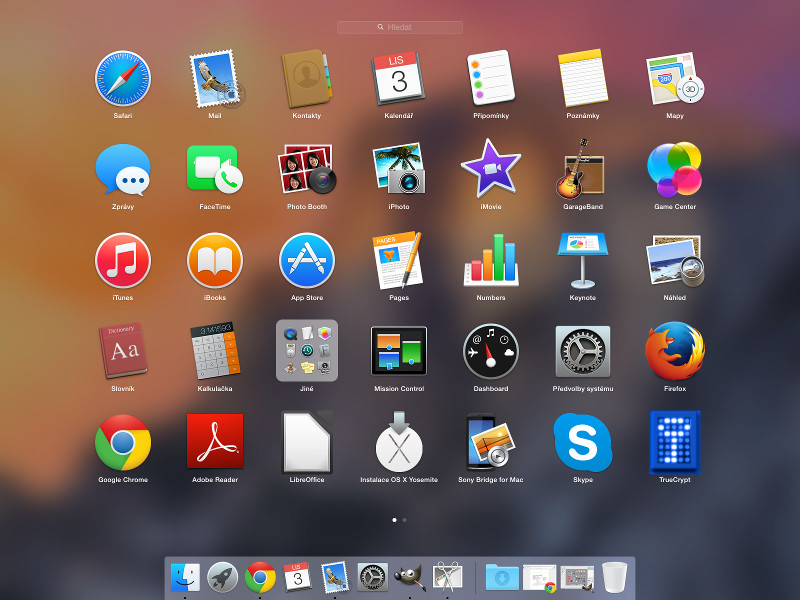Open the Kontakty address book app
This screenshot has height=600, width=800.
(307, 79)
